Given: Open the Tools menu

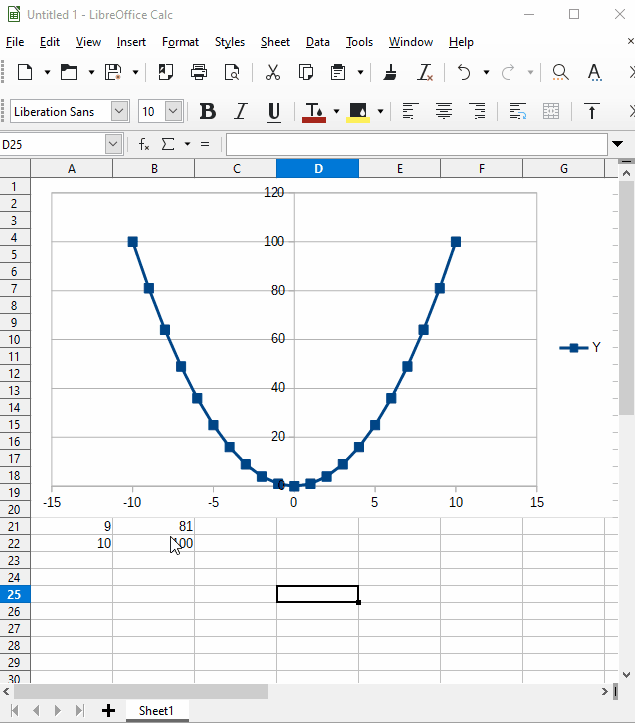Looking at the screenshot, I should [359, 42].
